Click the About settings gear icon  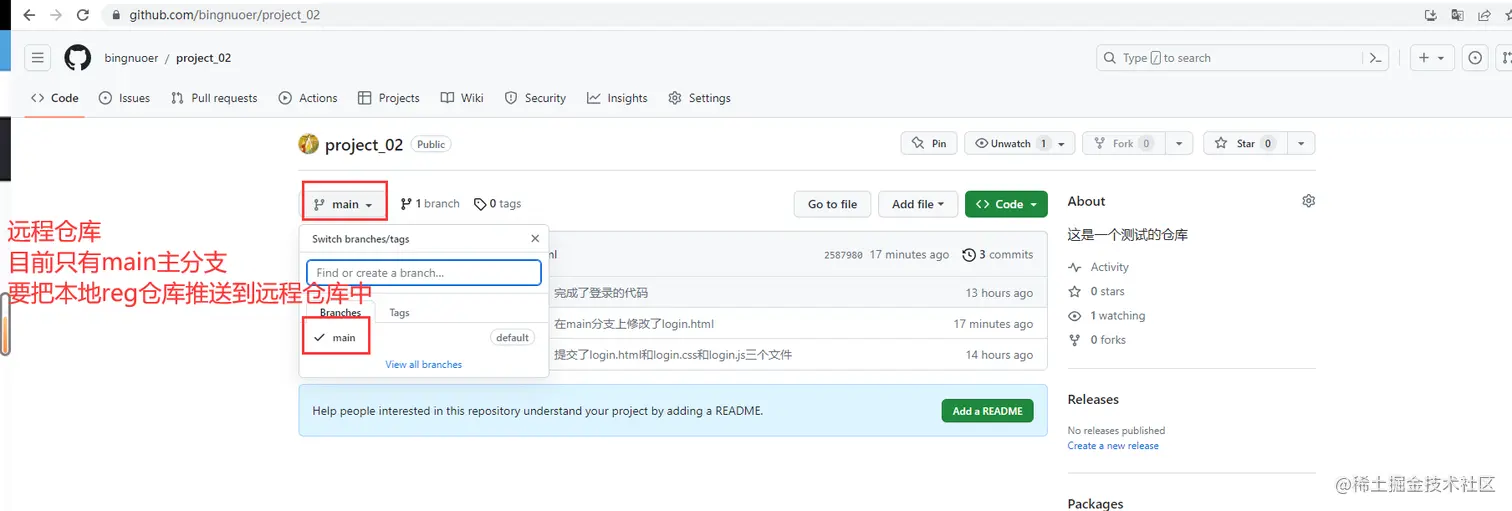coord(1308,201)
